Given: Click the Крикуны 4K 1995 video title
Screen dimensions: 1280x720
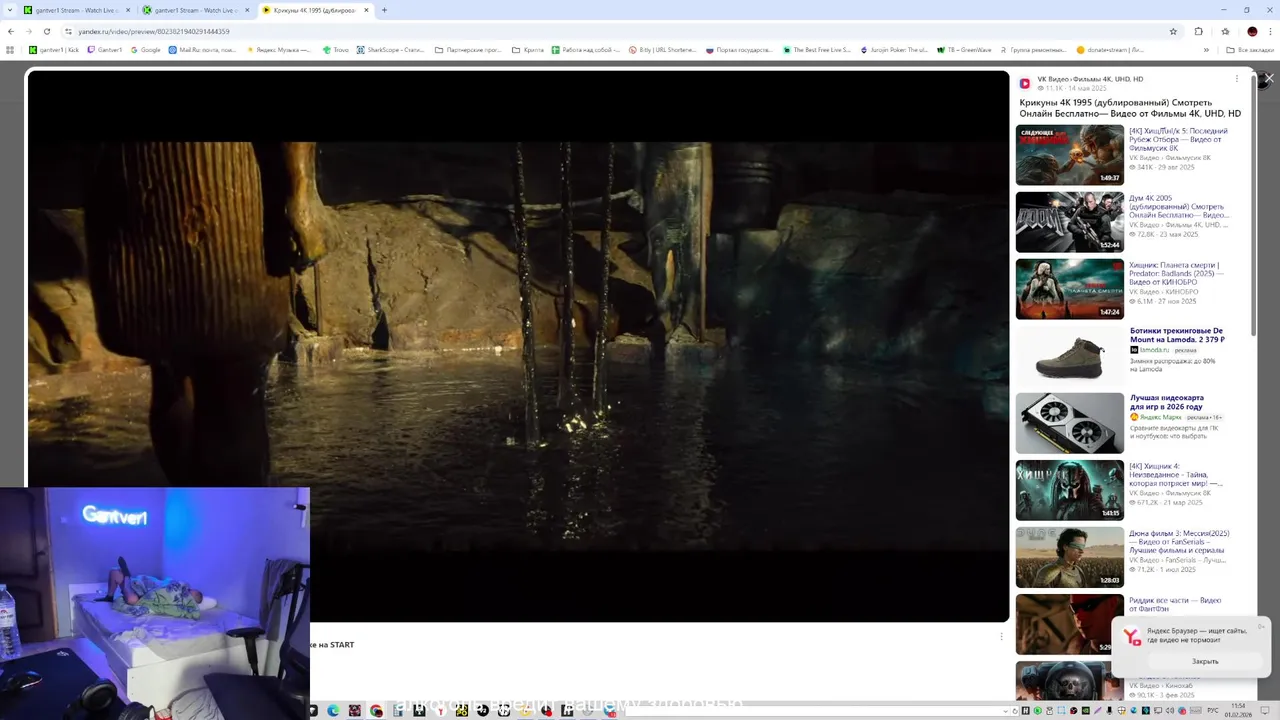Looking at the screenshot, I should click(x=1130, y=108).
